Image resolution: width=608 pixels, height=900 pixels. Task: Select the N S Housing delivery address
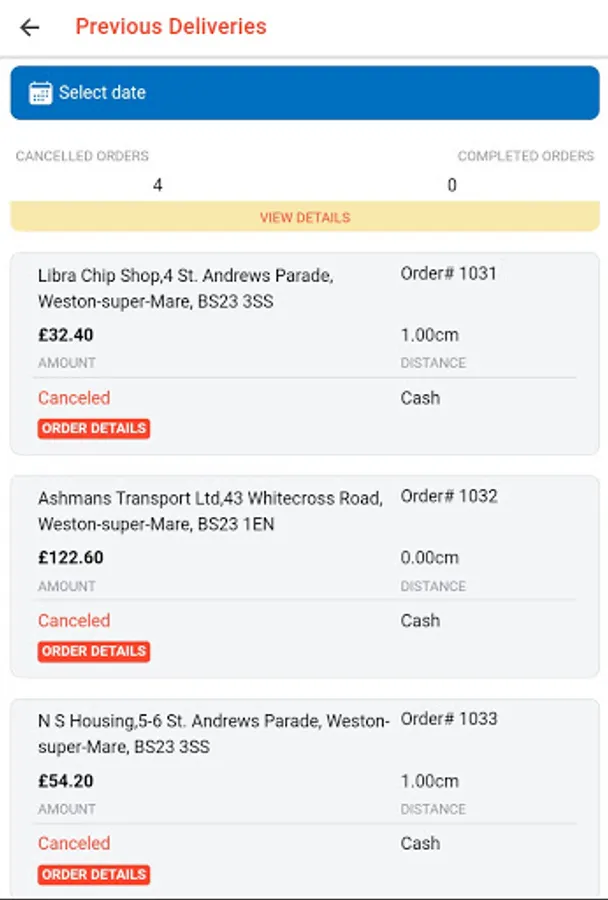coord(213,734)
